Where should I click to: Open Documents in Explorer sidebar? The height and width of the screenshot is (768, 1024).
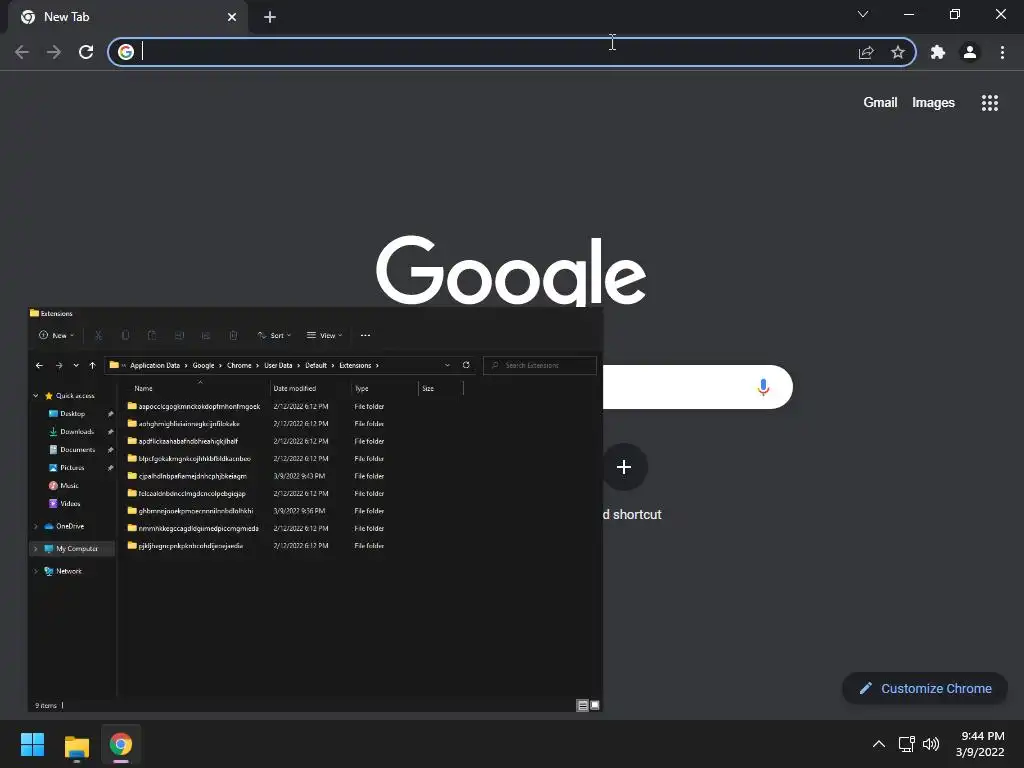tap(77, 449)
